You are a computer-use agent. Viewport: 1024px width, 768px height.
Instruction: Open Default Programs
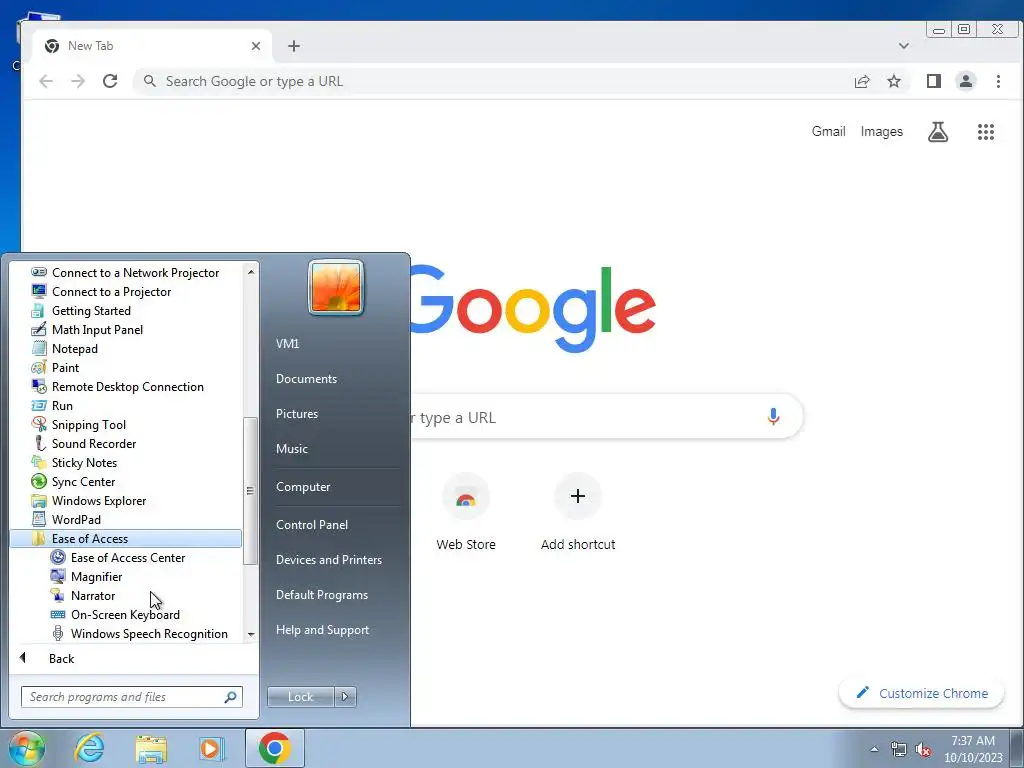(321, 595)
